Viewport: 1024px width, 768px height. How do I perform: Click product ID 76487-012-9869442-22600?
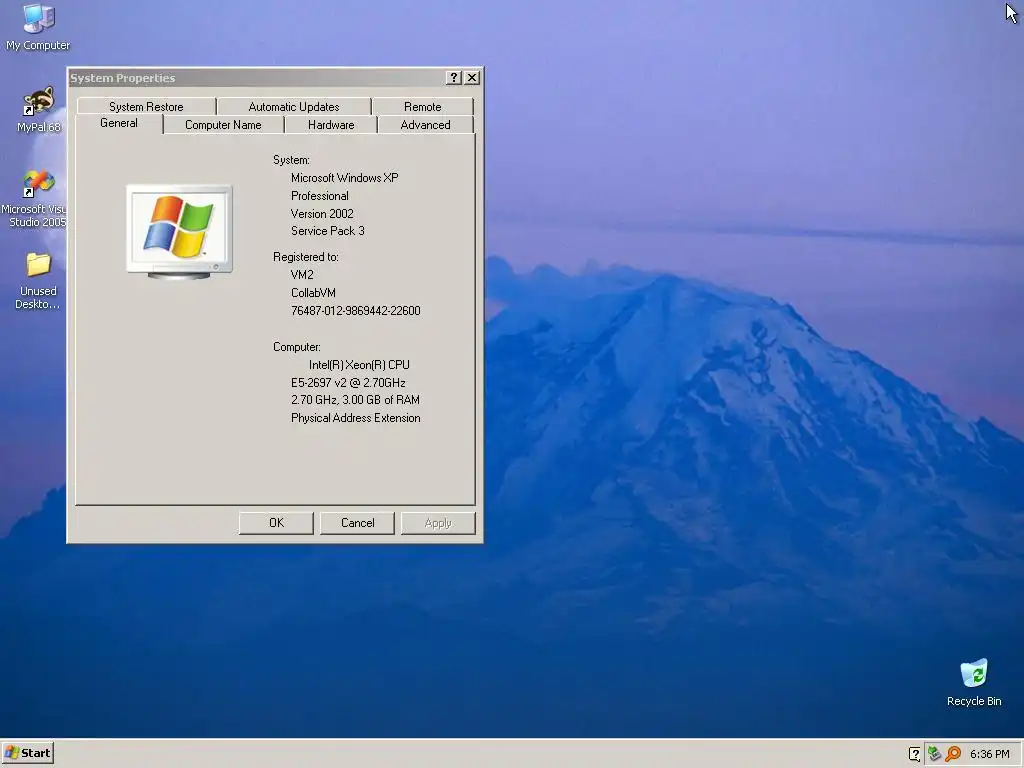point(355,311)
